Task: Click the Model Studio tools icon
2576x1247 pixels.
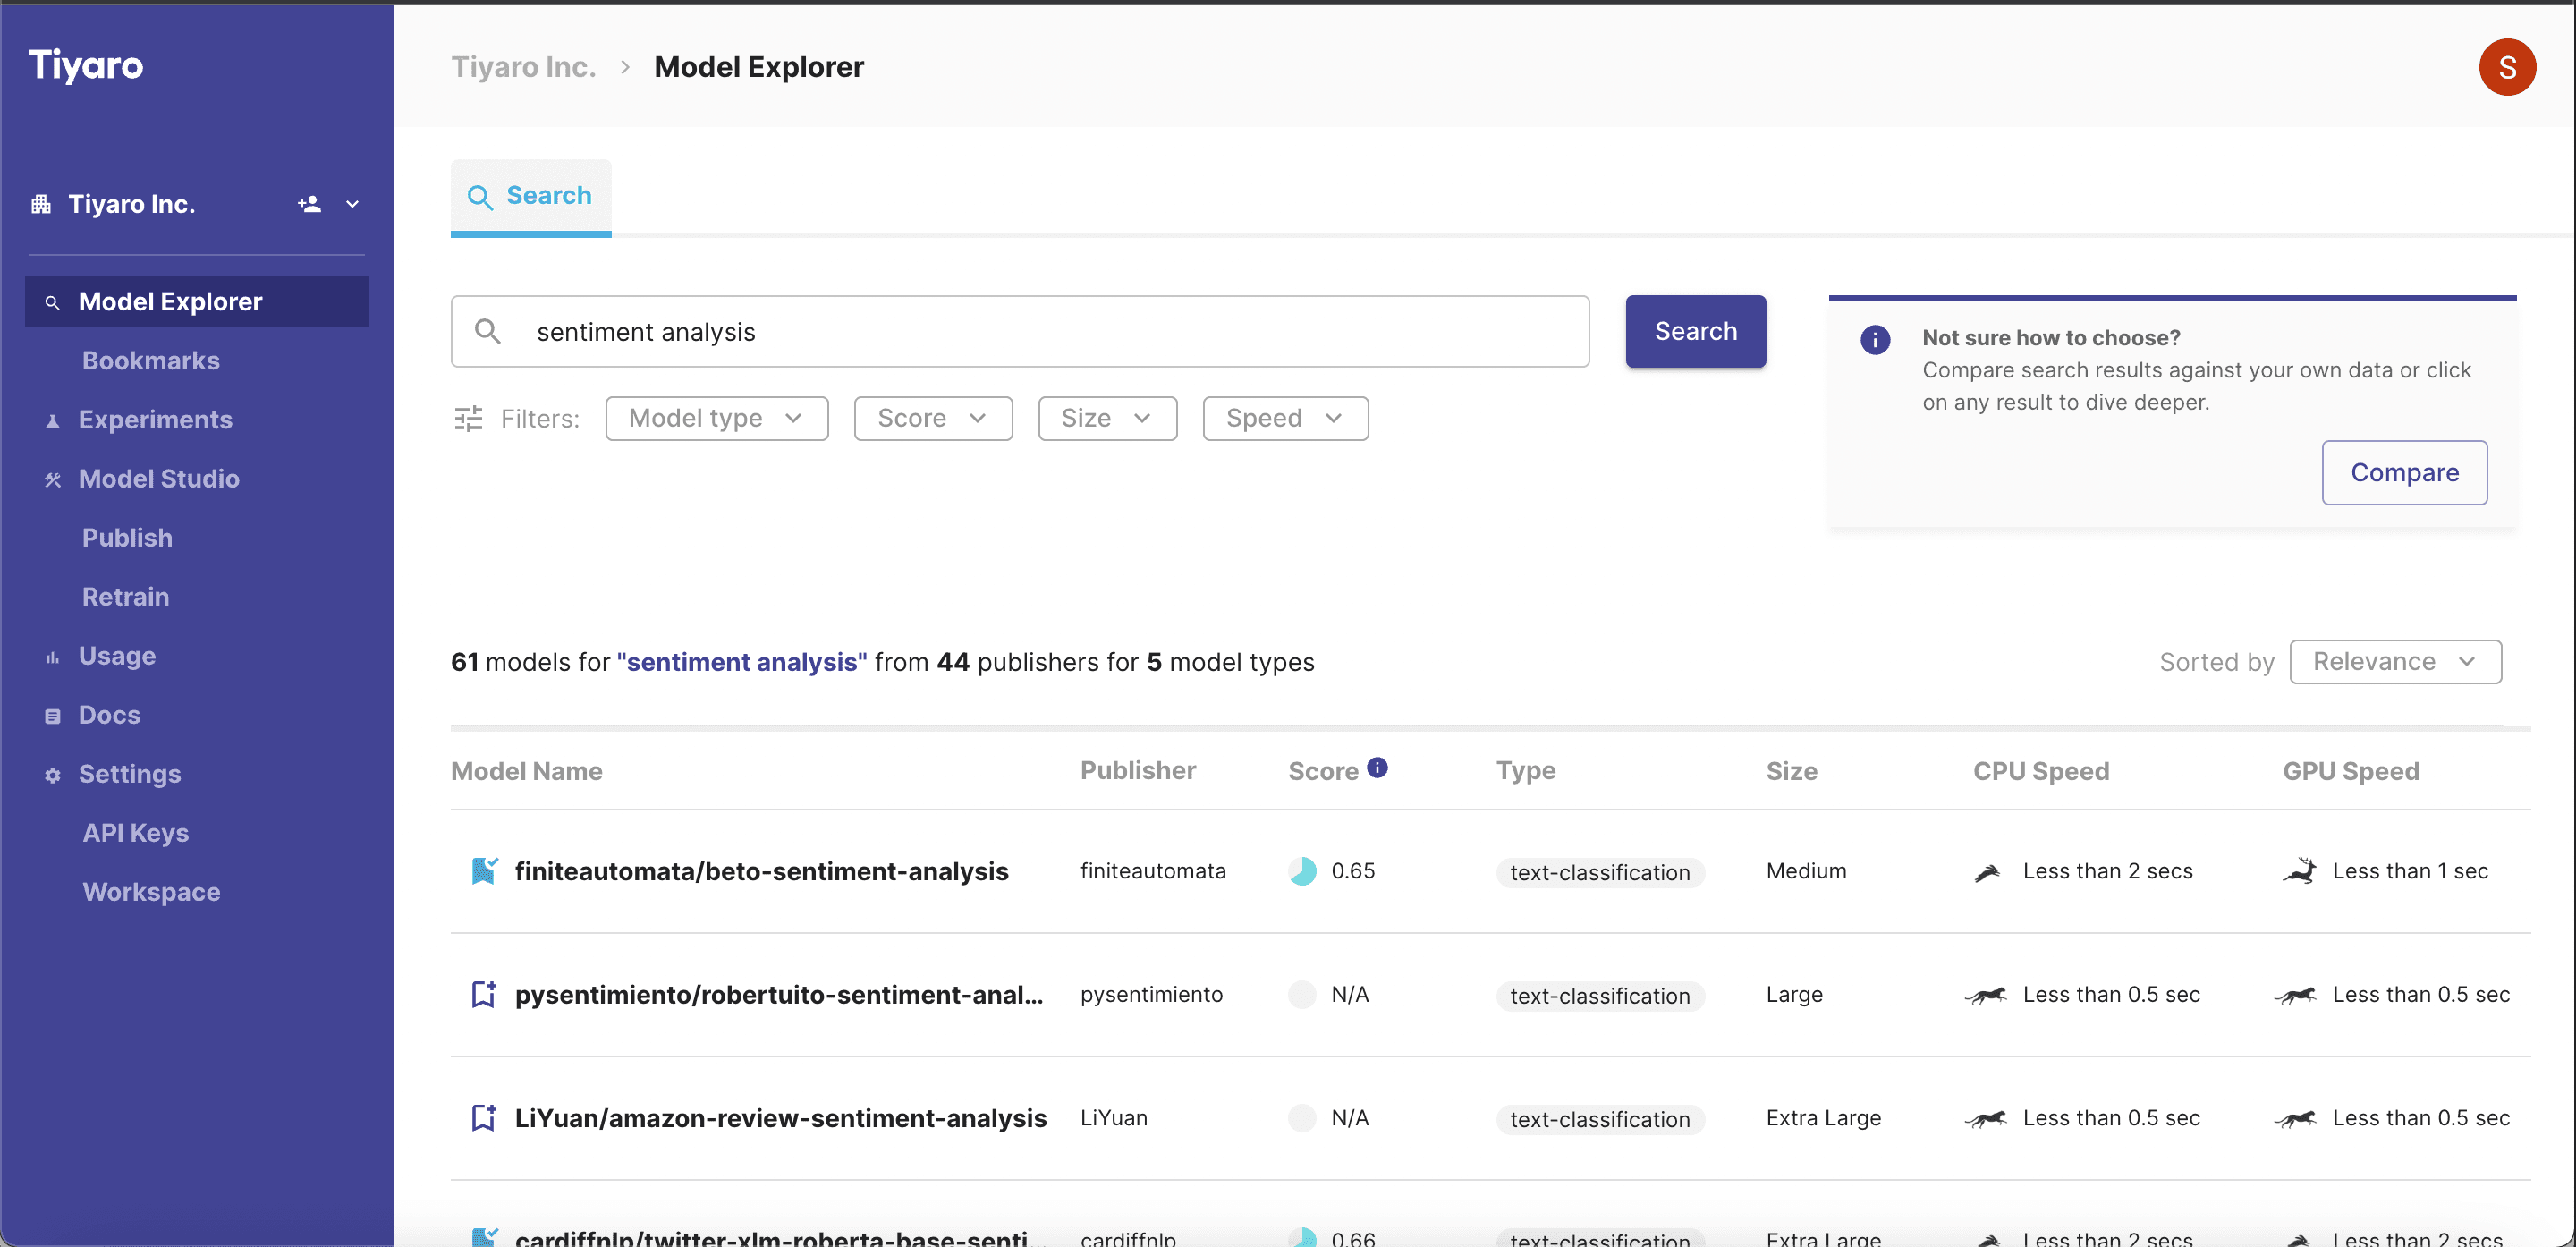Action: 52,480
